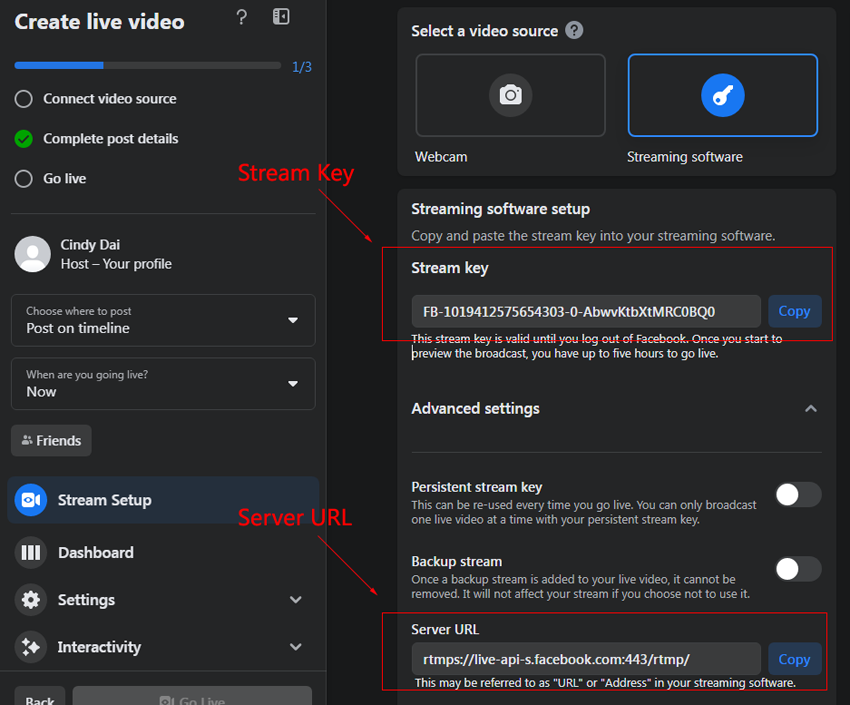850x705 pixels.
Task: Click the help question mark icon
Action: (x=242, y=17)
